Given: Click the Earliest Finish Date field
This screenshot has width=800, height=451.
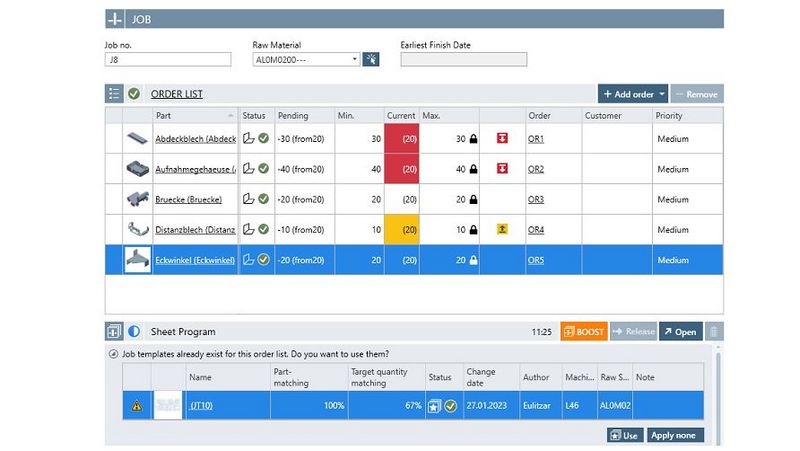Looking at the screenshot, I should tap(463, 60).
